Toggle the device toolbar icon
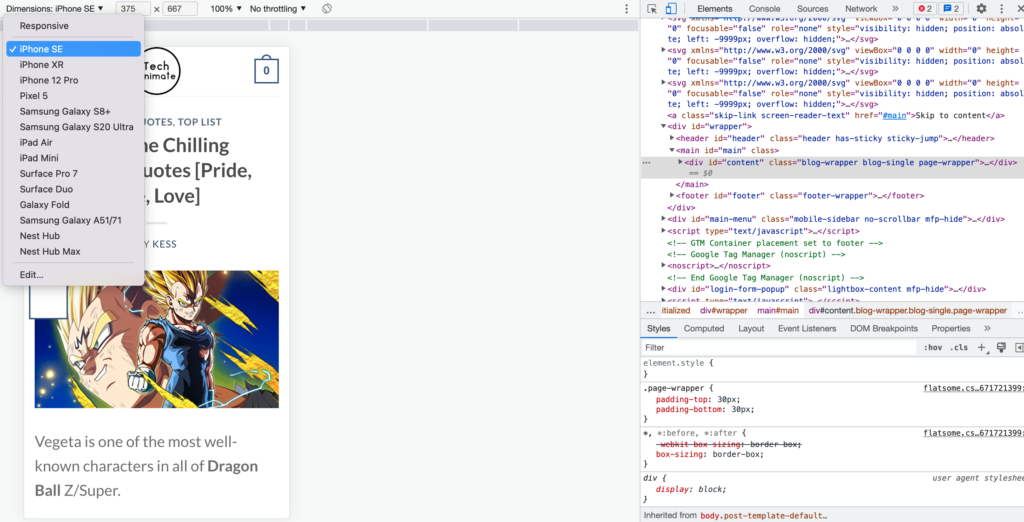 [671, 9]
